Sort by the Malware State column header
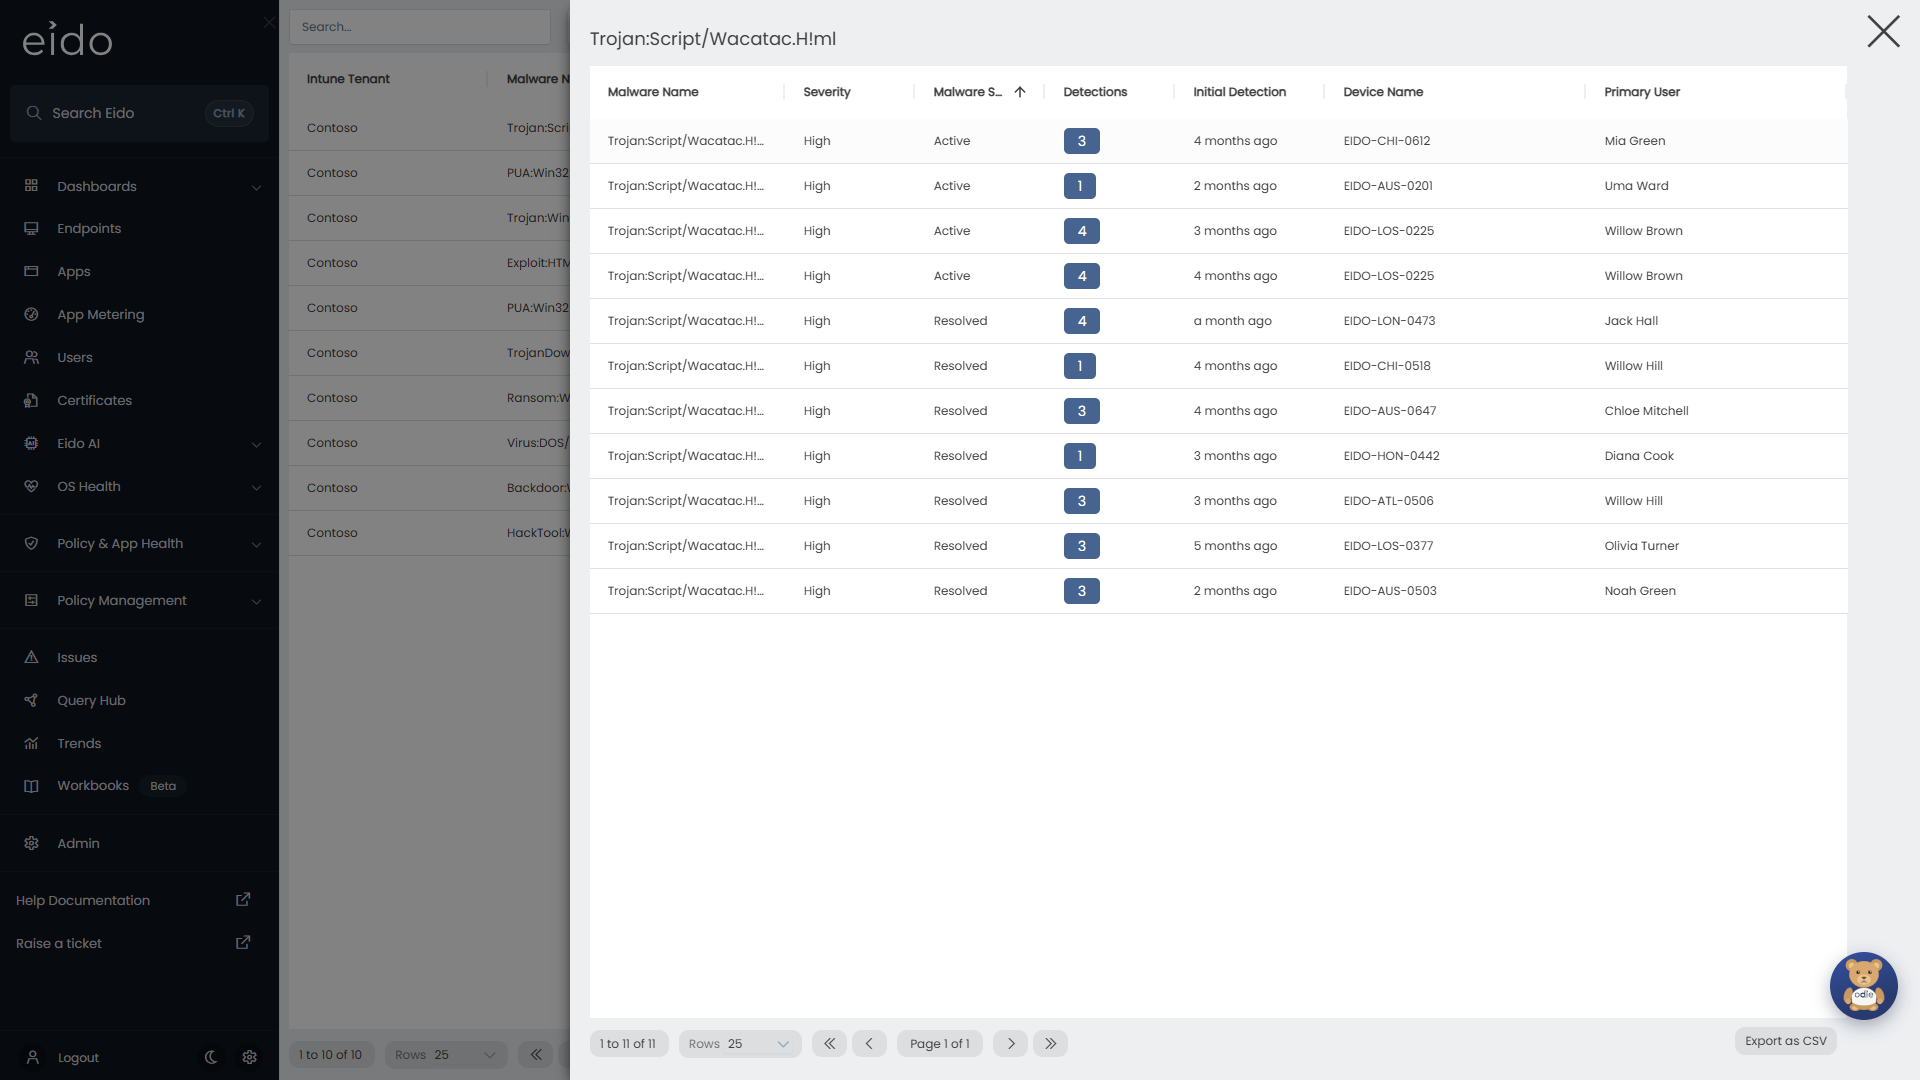This screenshot has height=1080, width=1920. 968,92
